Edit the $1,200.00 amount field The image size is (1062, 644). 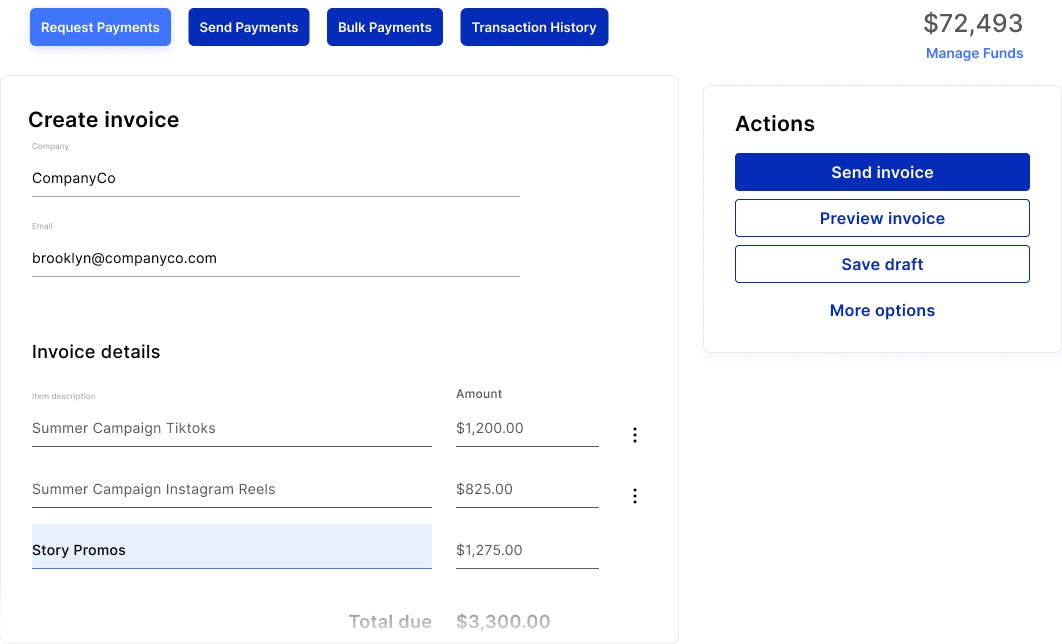pyautogui.click(x=526, y=428)
